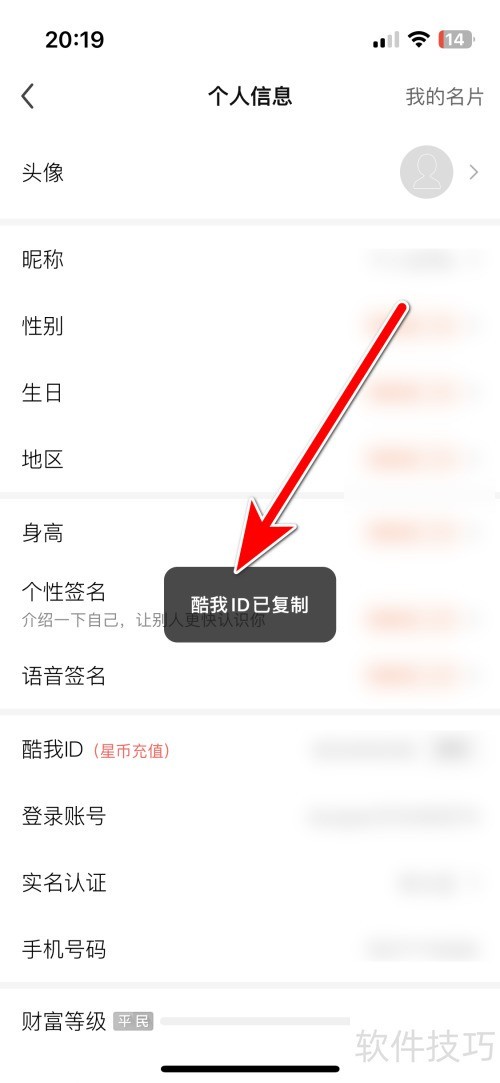
Task: Edit the 身高 row
Action: (250, 533)
